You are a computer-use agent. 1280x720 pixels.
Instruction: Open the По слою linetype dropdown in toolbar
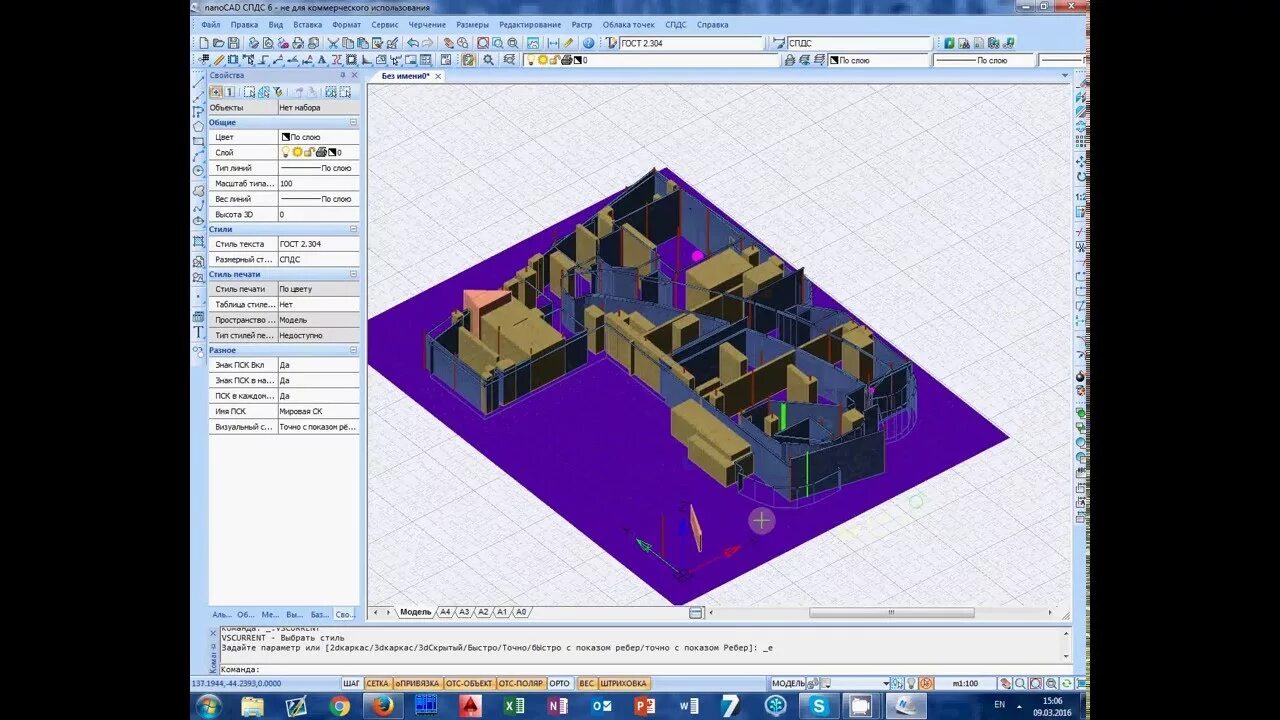click(982, 60)
